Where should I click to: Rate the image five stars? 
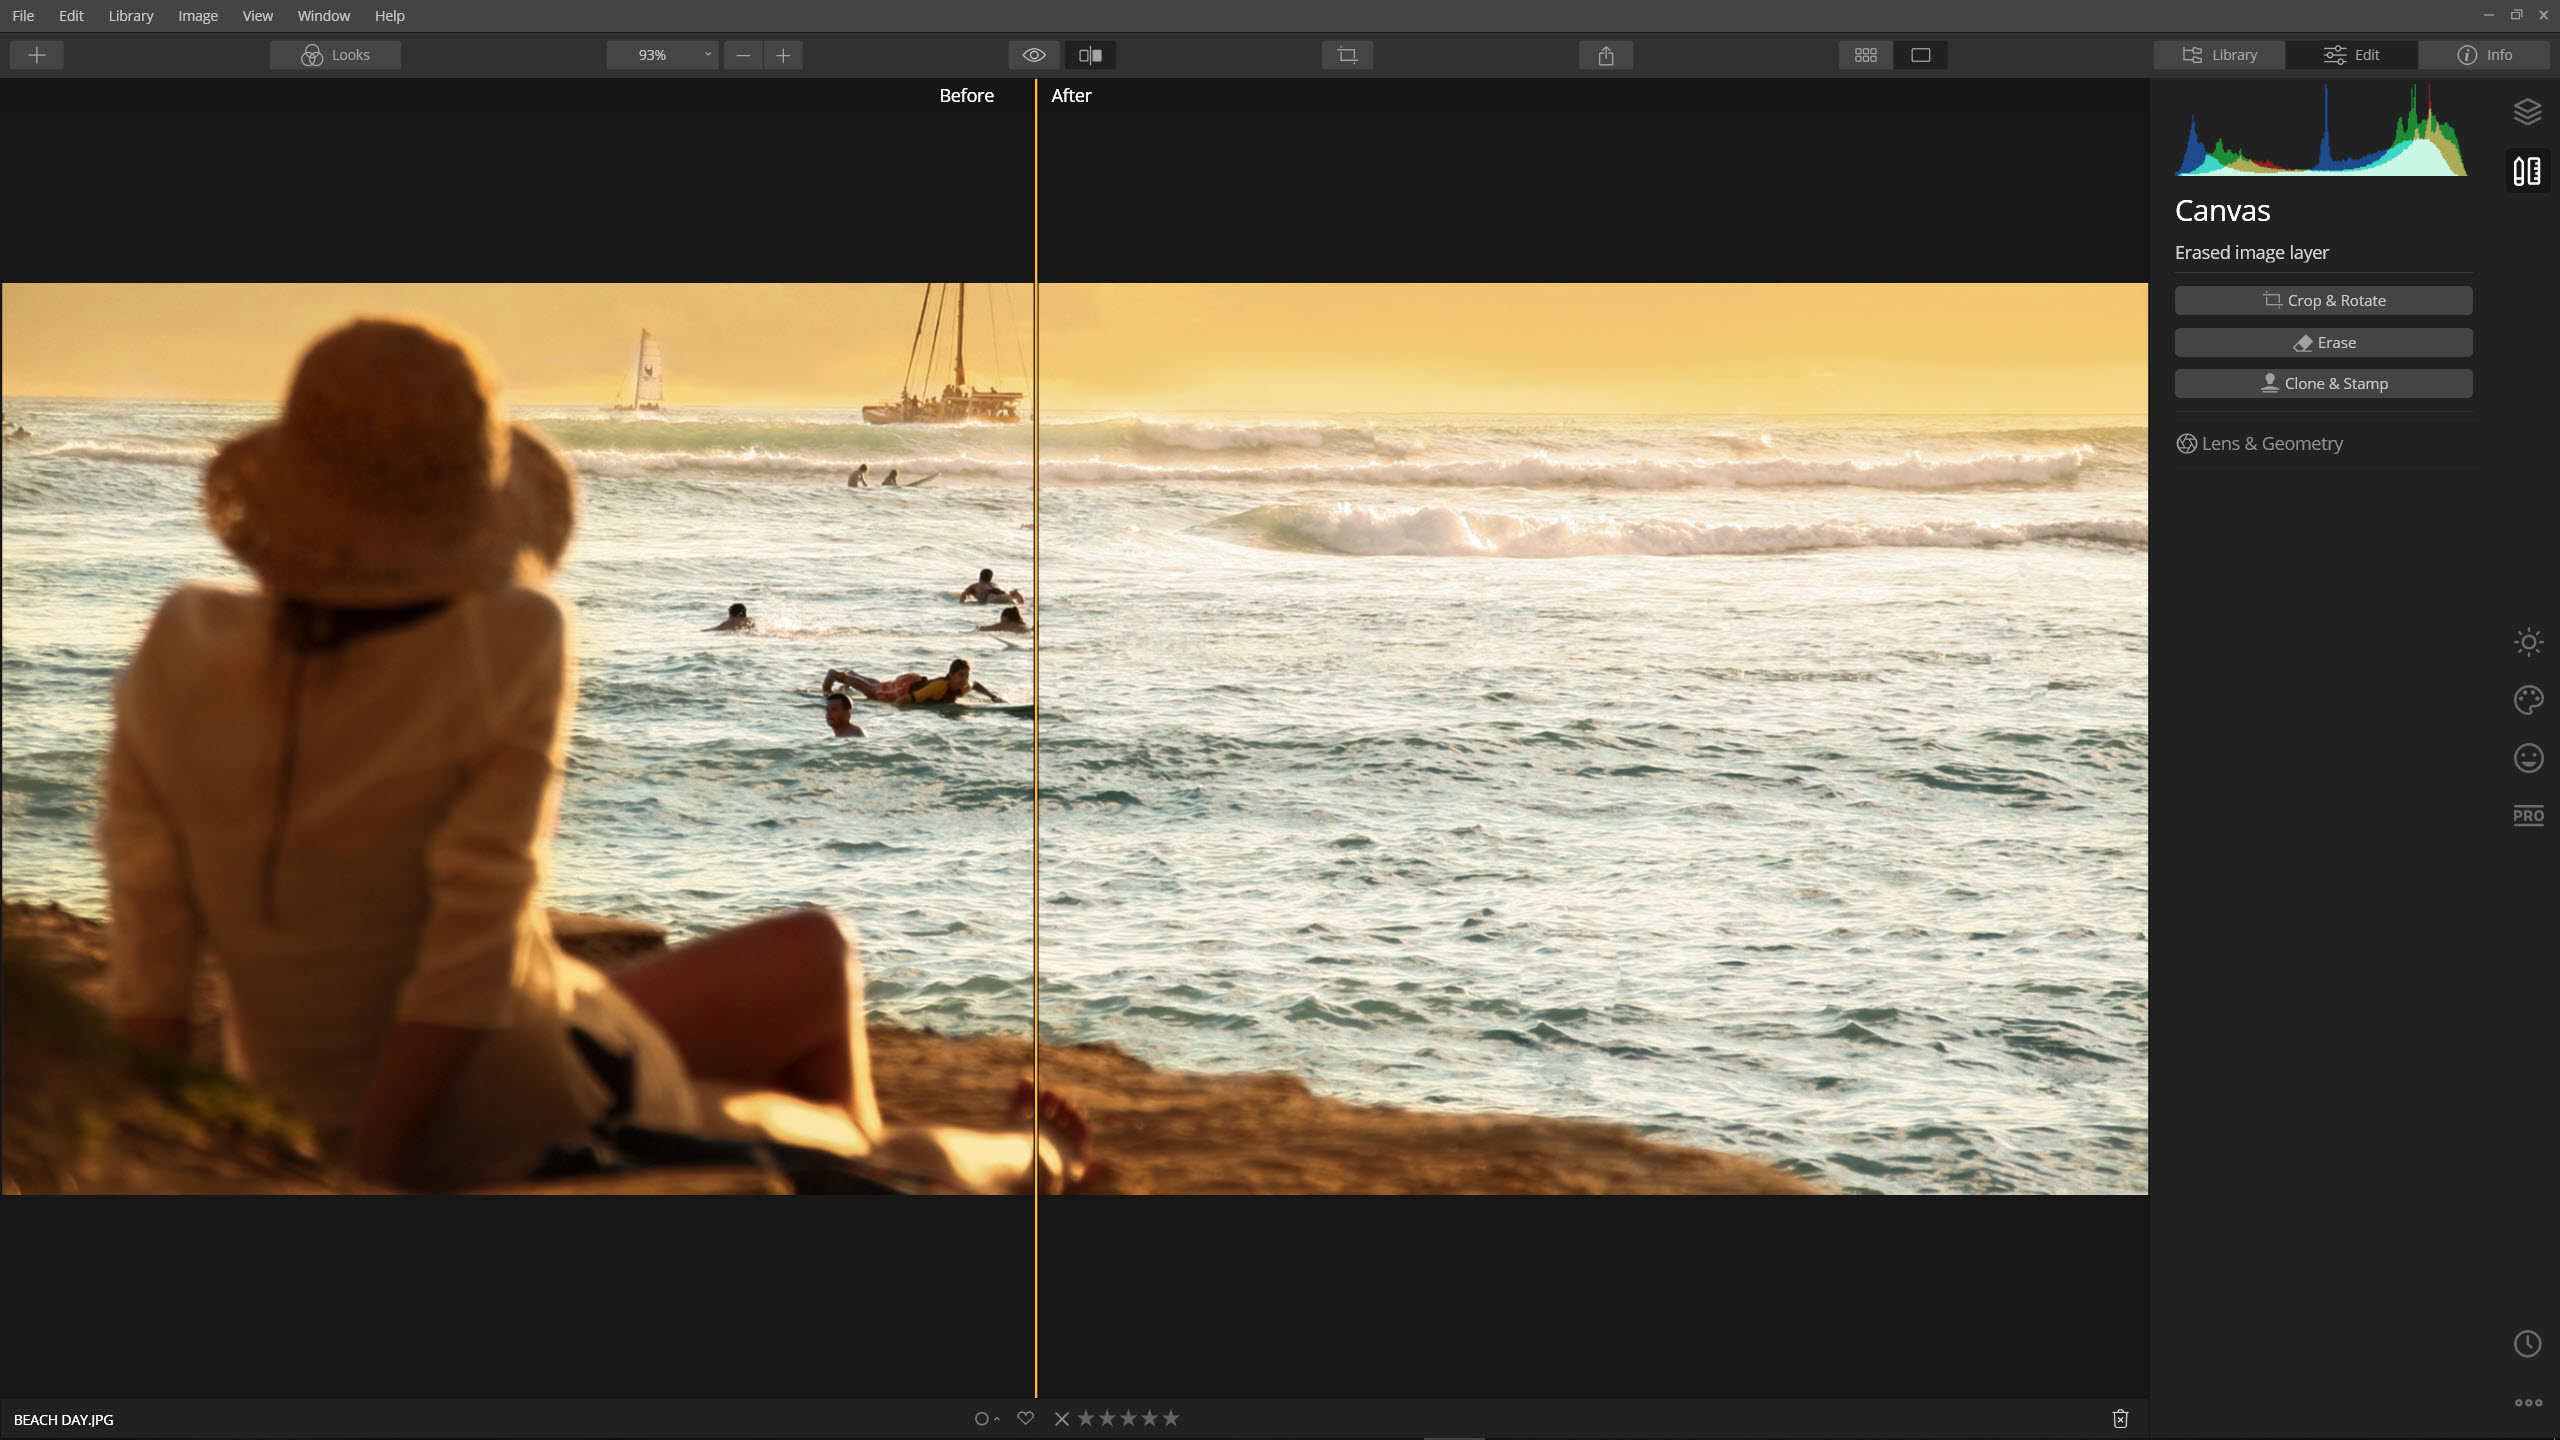point(1171,1418)
